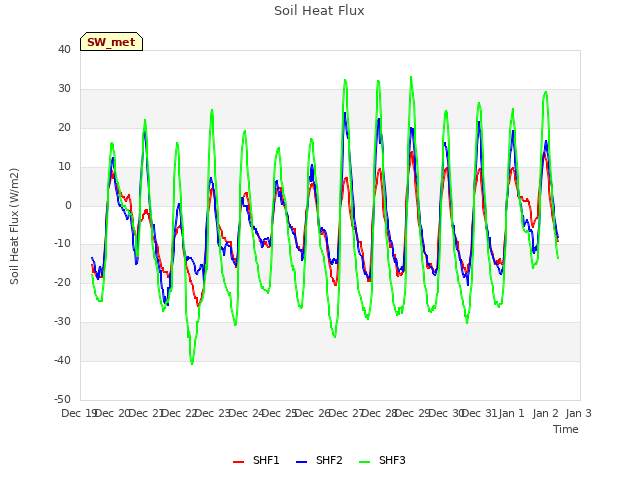Toggle SHF3 series in legend
The width and height of the screenshot is (640, 480).
(x=382, y=460)
